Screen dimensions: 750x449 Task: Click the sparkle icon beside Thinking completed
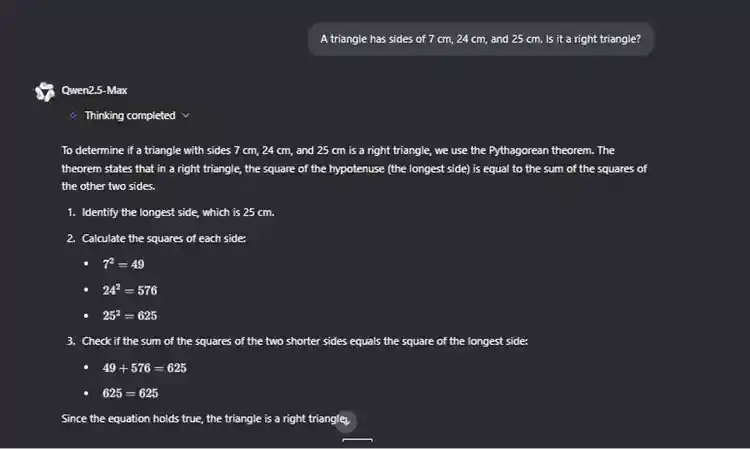click(x=73, y=116)
